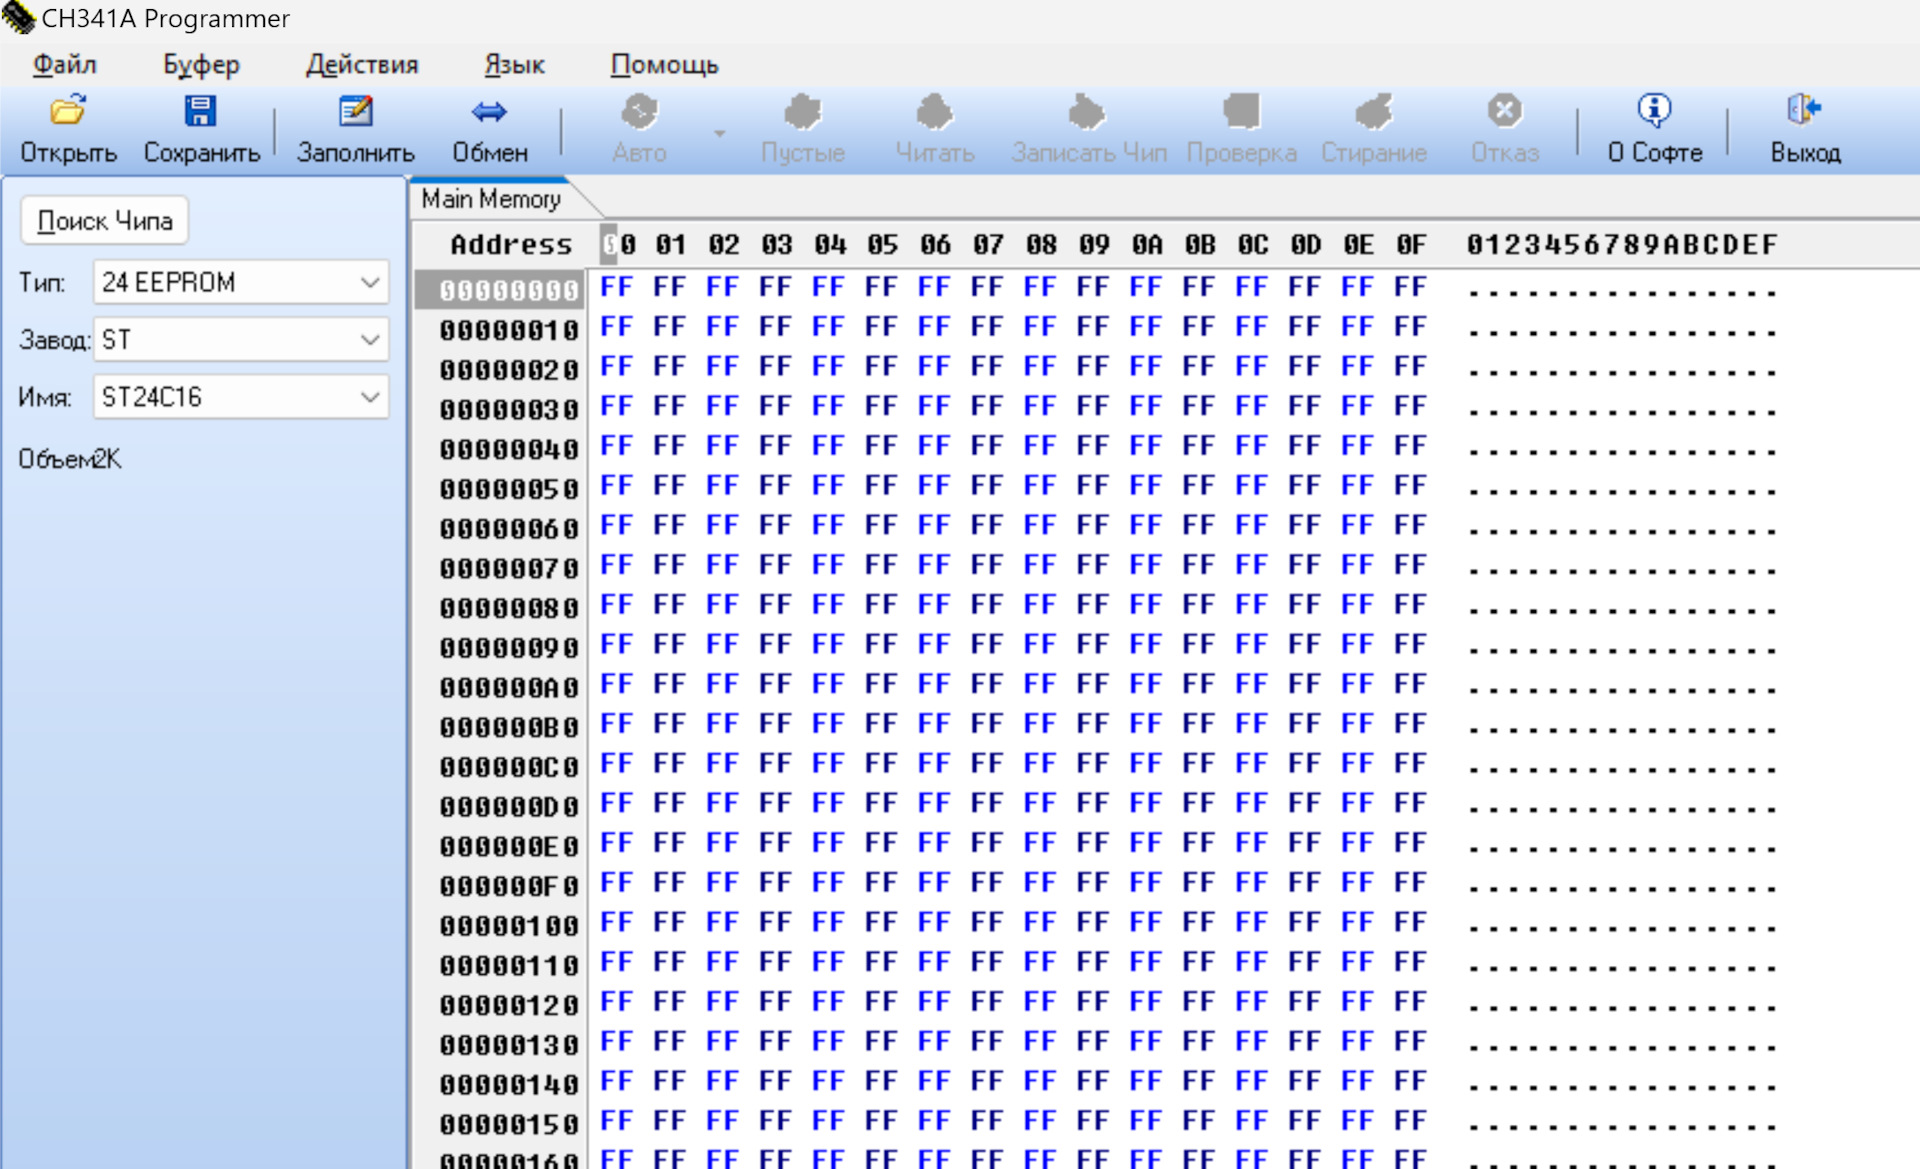The width and height of the screenshot is (1920, 1169).
Task: Click the О Софте info icon
Action: click(x=1654, y=110)
